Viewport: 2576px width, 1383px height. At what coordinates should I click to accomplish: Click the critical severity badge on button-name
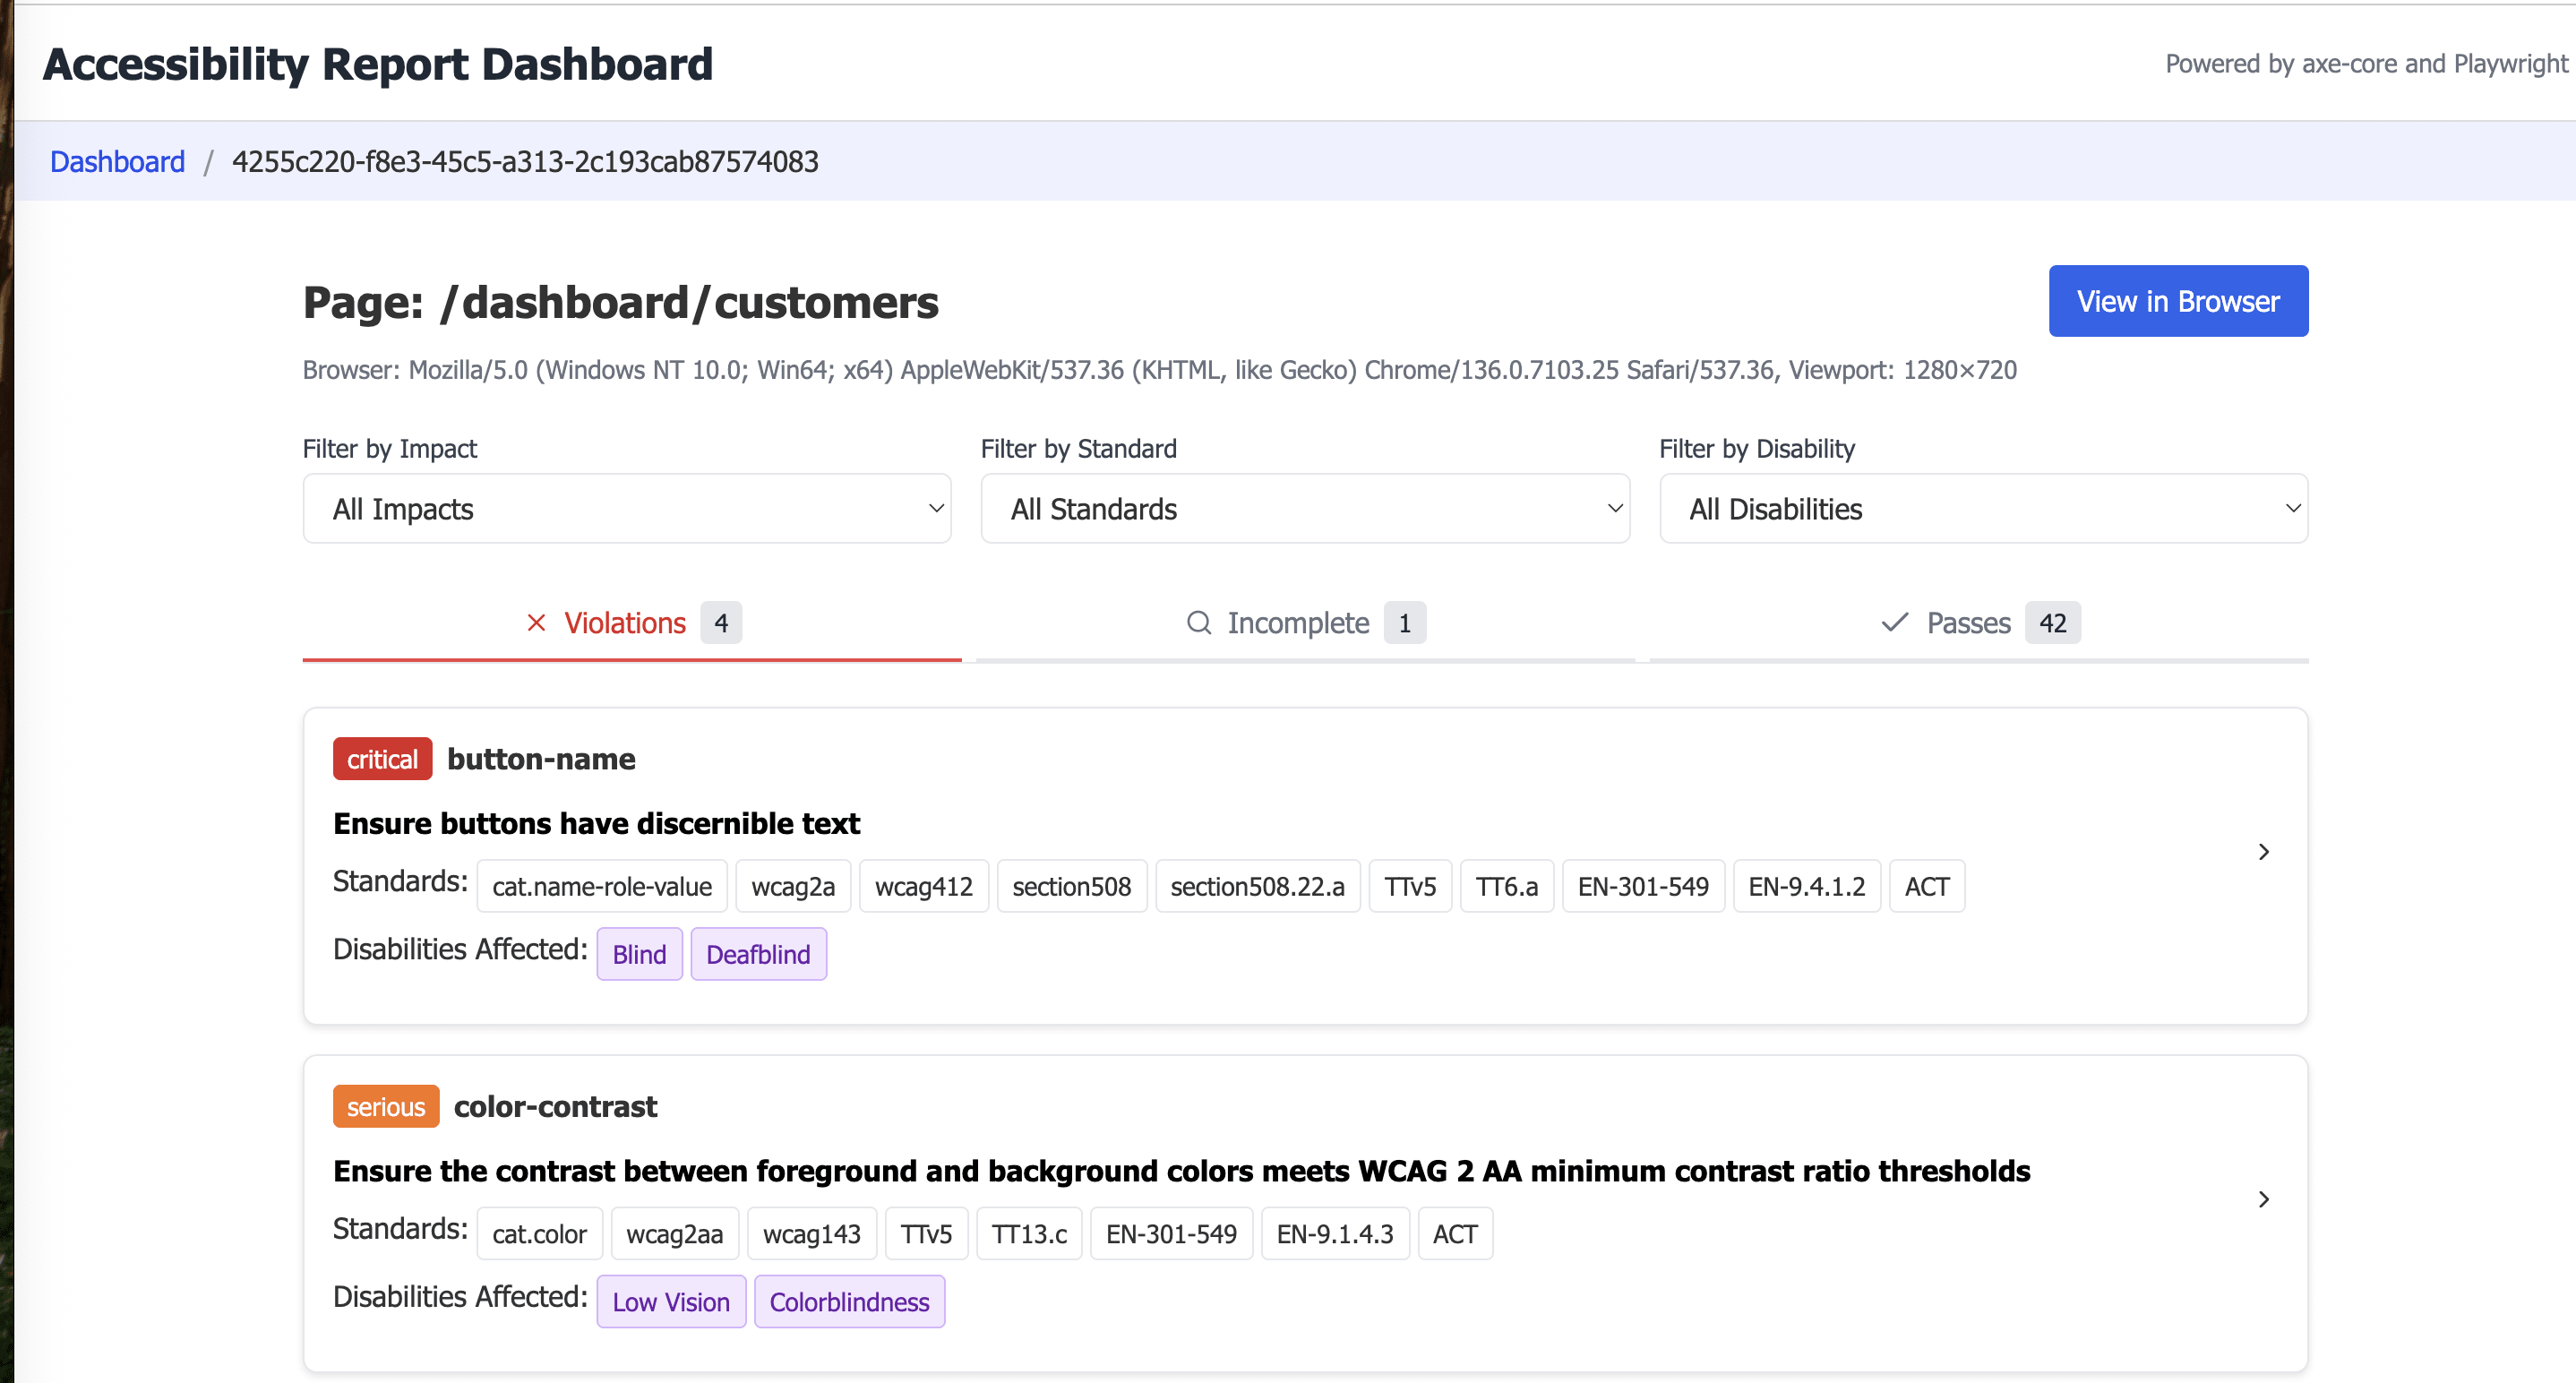[382, 759]
